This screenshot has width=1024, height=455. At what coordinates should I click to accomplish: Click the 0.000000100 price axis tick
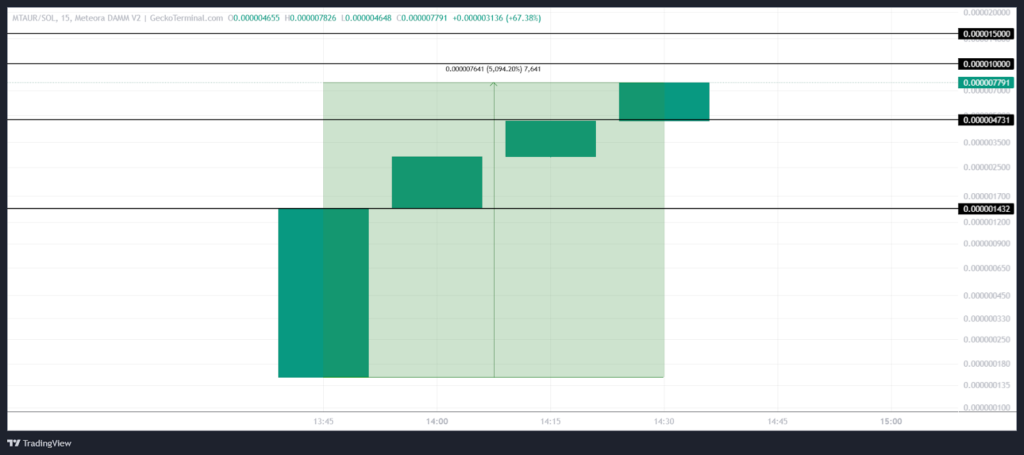pyautogui.click(x=986, y=407)
